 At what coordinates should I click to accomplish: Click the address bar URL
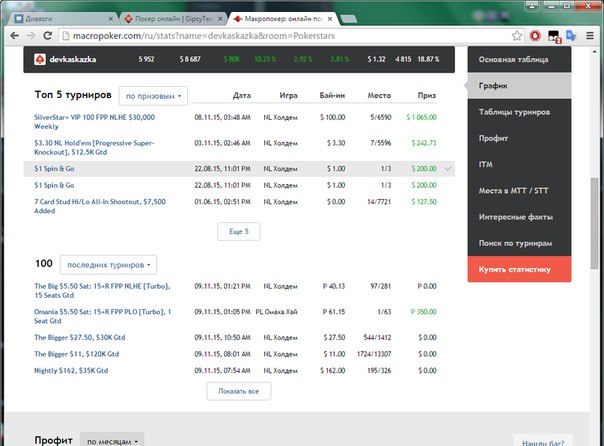tap(204, 36)
